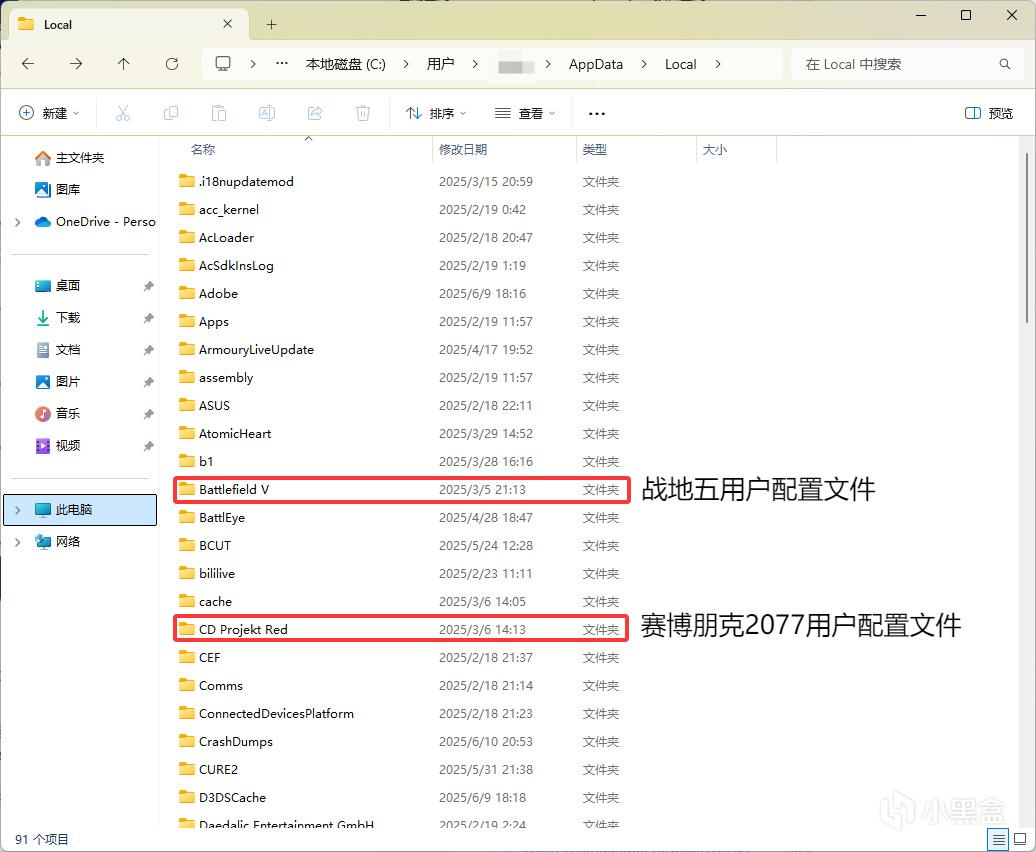
Task: Click the Rename icon in toolbar
Action: (267, 114)
